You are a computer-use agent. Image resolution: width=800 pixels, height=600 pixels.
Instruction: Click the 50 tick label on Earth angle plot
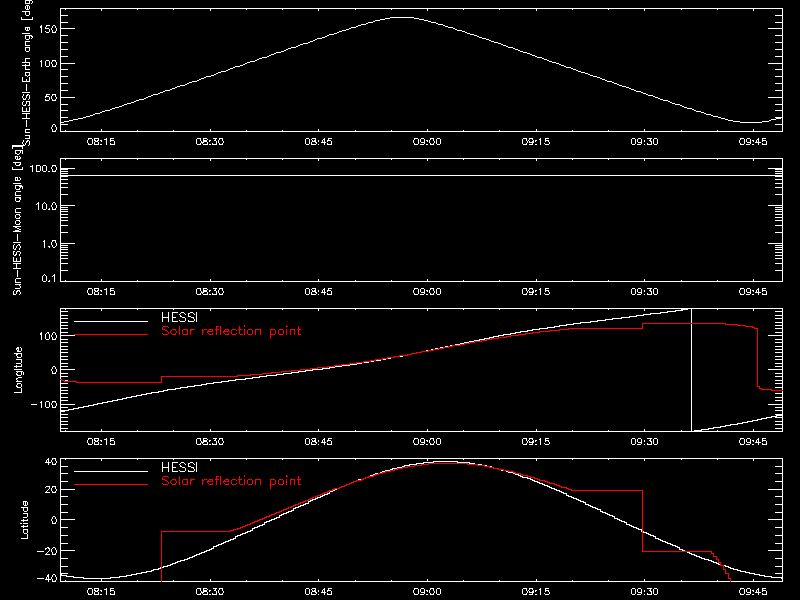[51, 97]
